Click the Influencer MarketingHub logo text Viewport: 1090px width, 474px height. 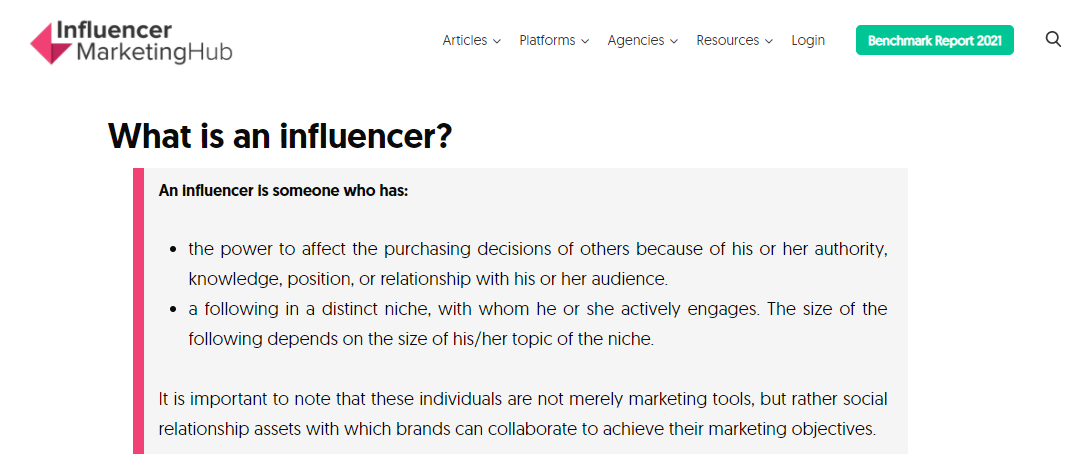pyautogui.click(x=150, y=42)
